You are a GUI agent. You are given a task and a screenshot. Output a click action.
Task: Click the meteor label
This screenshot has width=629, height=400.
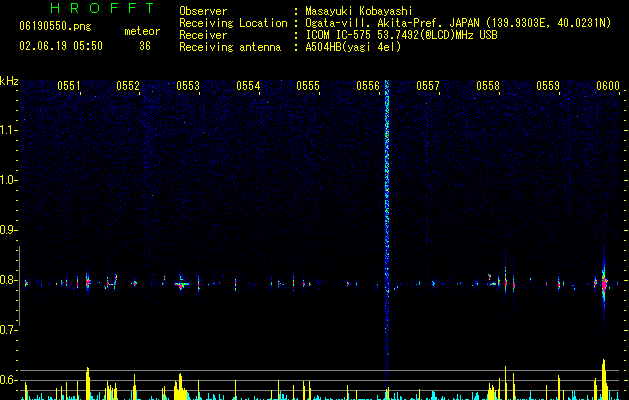[x=142, y=31]
